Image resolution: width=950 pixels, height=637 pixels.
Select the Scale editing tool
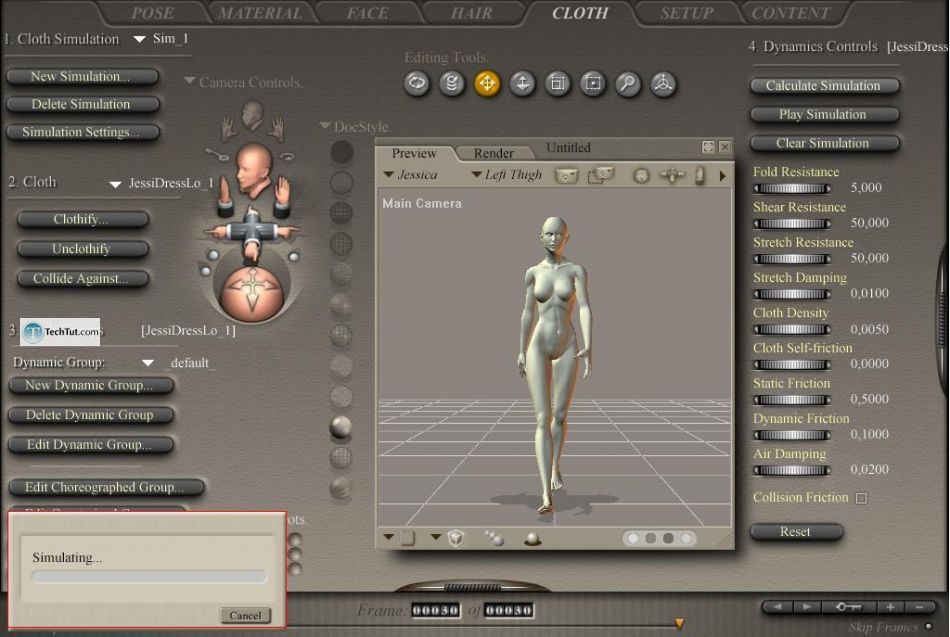pyautogui.click(x=557, y=83)
